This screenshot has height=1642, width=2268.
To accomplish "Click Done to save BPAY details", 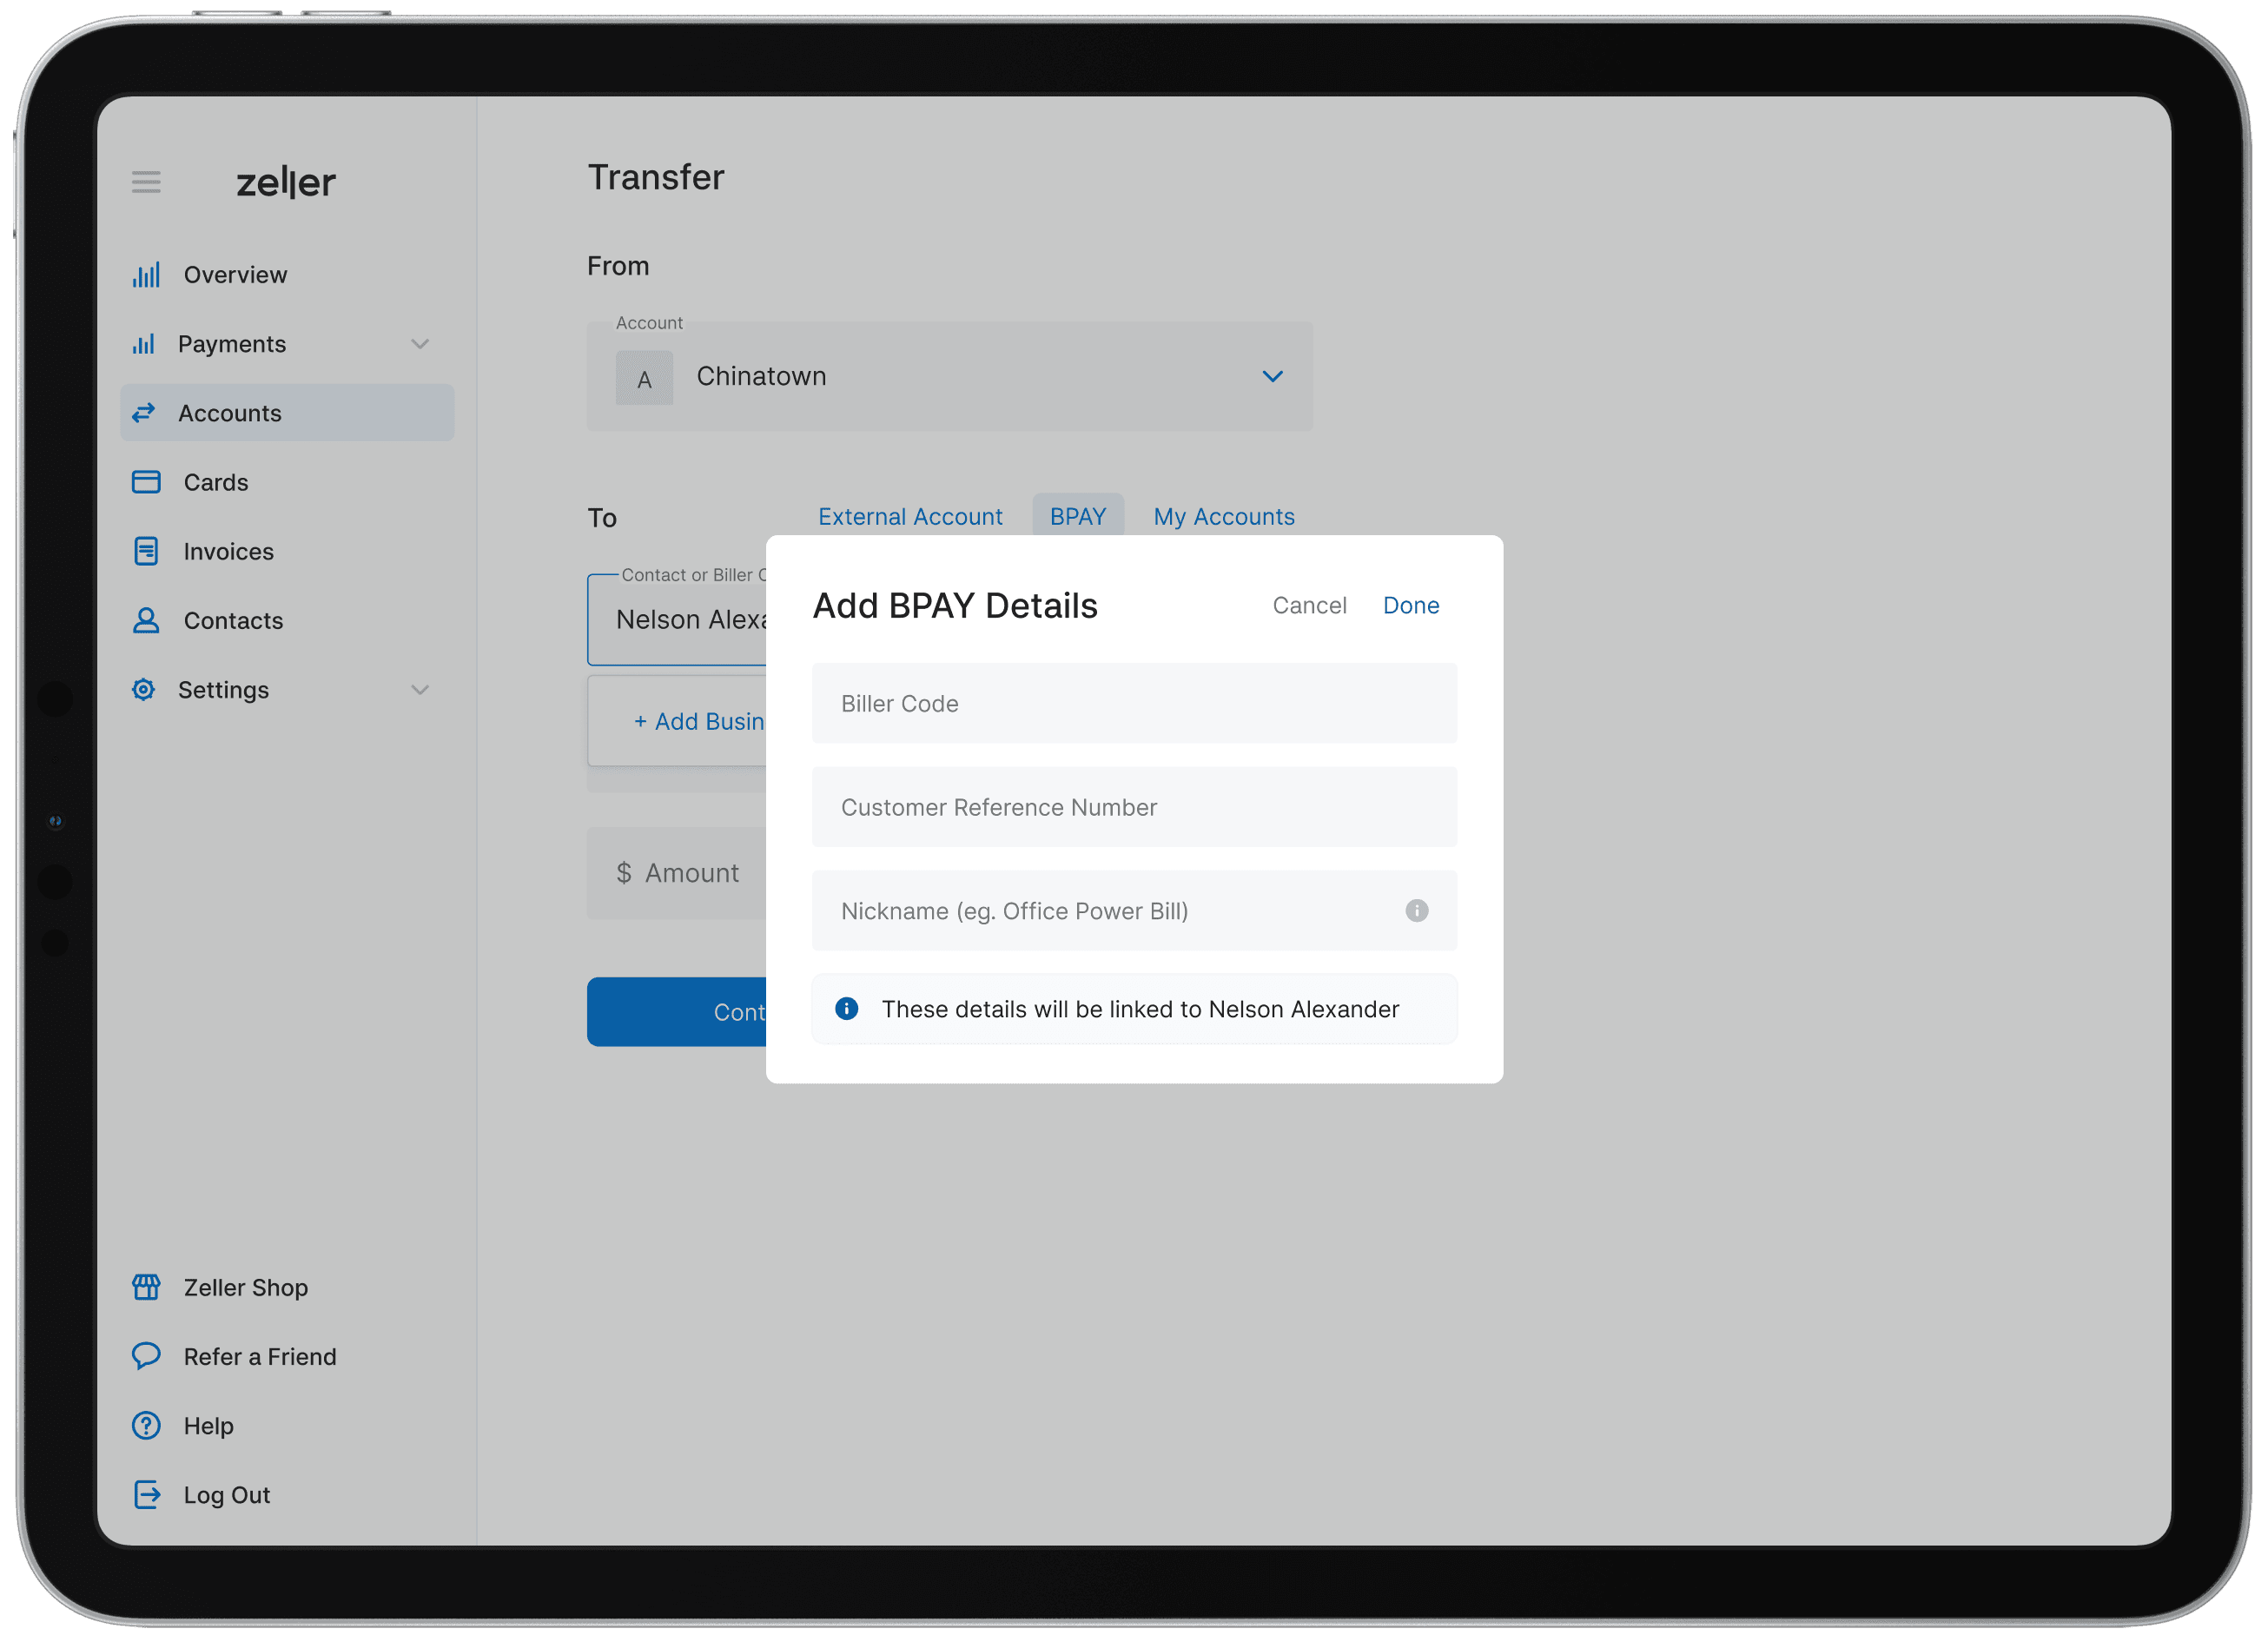I will click(1411, 605).
